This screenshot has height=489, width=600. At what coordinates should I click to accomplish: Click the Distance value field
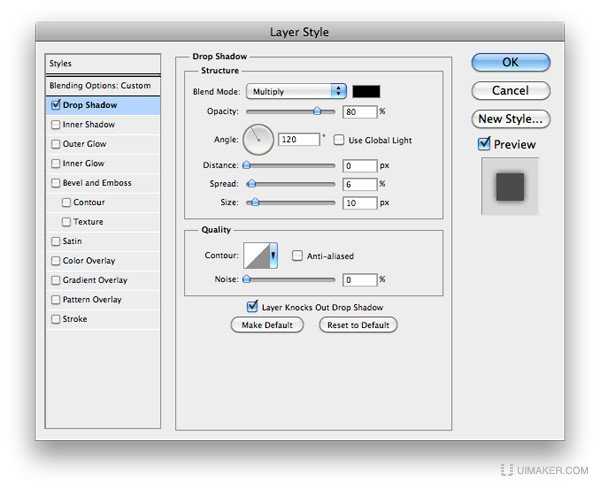pyautogui.click(x=360, y=166)
